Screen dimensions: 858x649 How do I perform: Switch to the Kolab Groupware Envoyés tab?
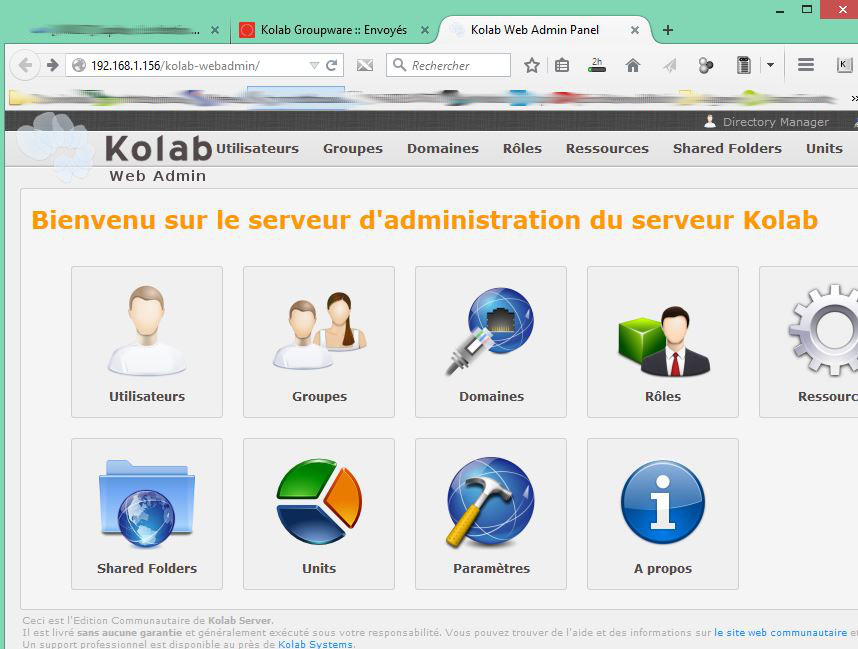pos(333,30)
